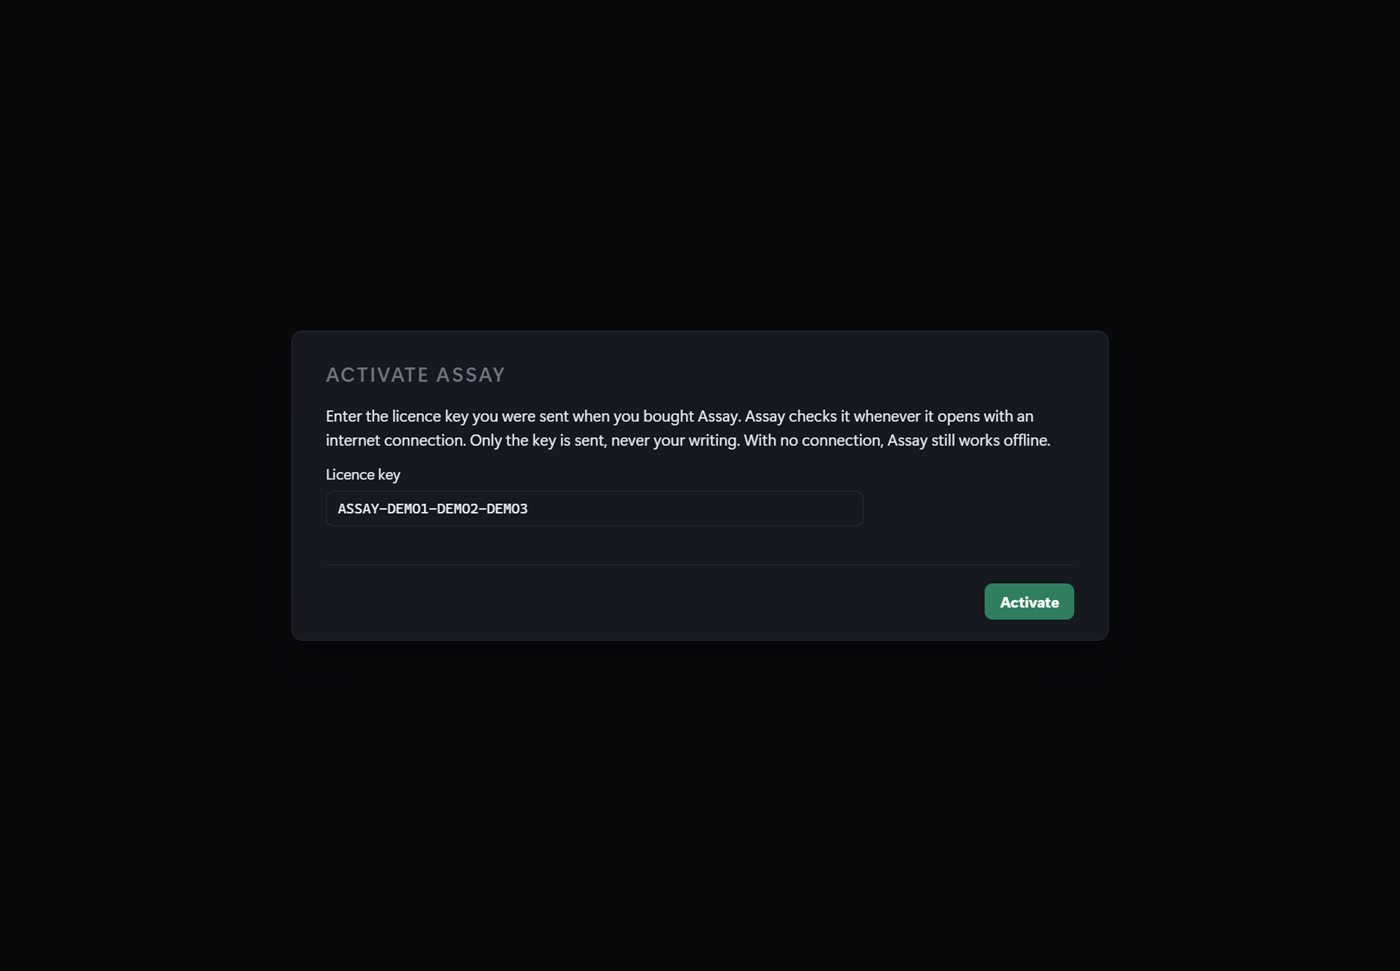Click the ACTIVATE ASSAY dialog heading
This screenshot has width=1400, height=971.
[415, 375]
